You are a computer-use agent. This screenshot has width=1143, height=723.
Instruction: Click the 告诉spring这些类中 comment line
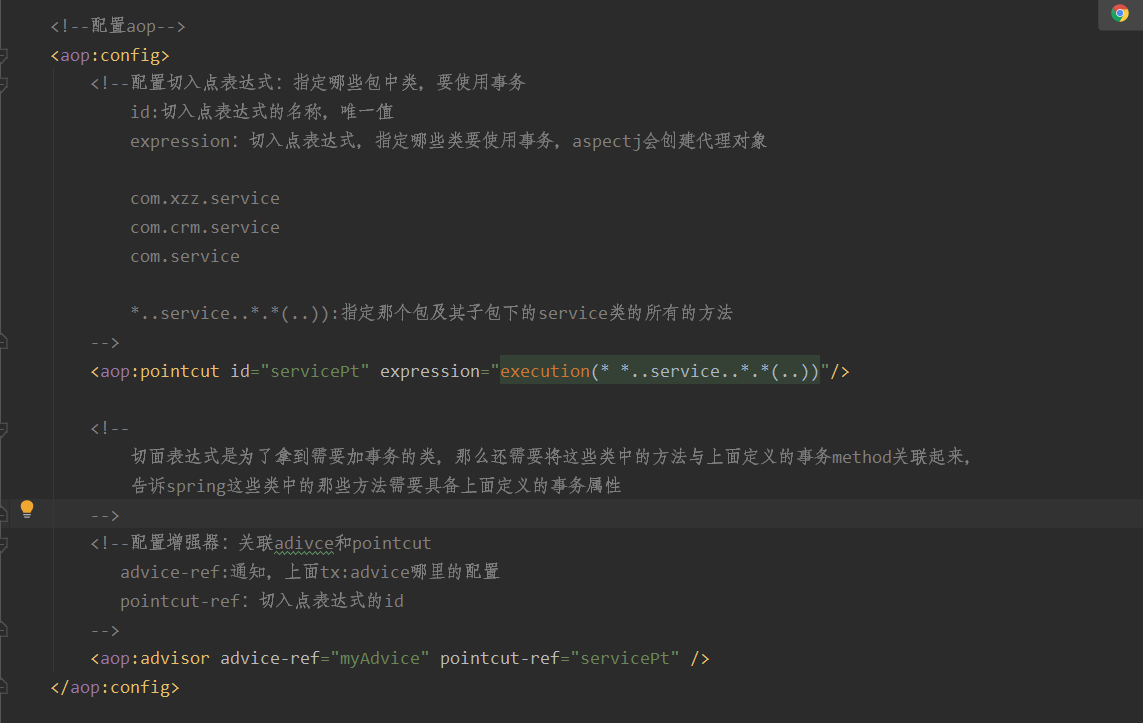(375, 485)
